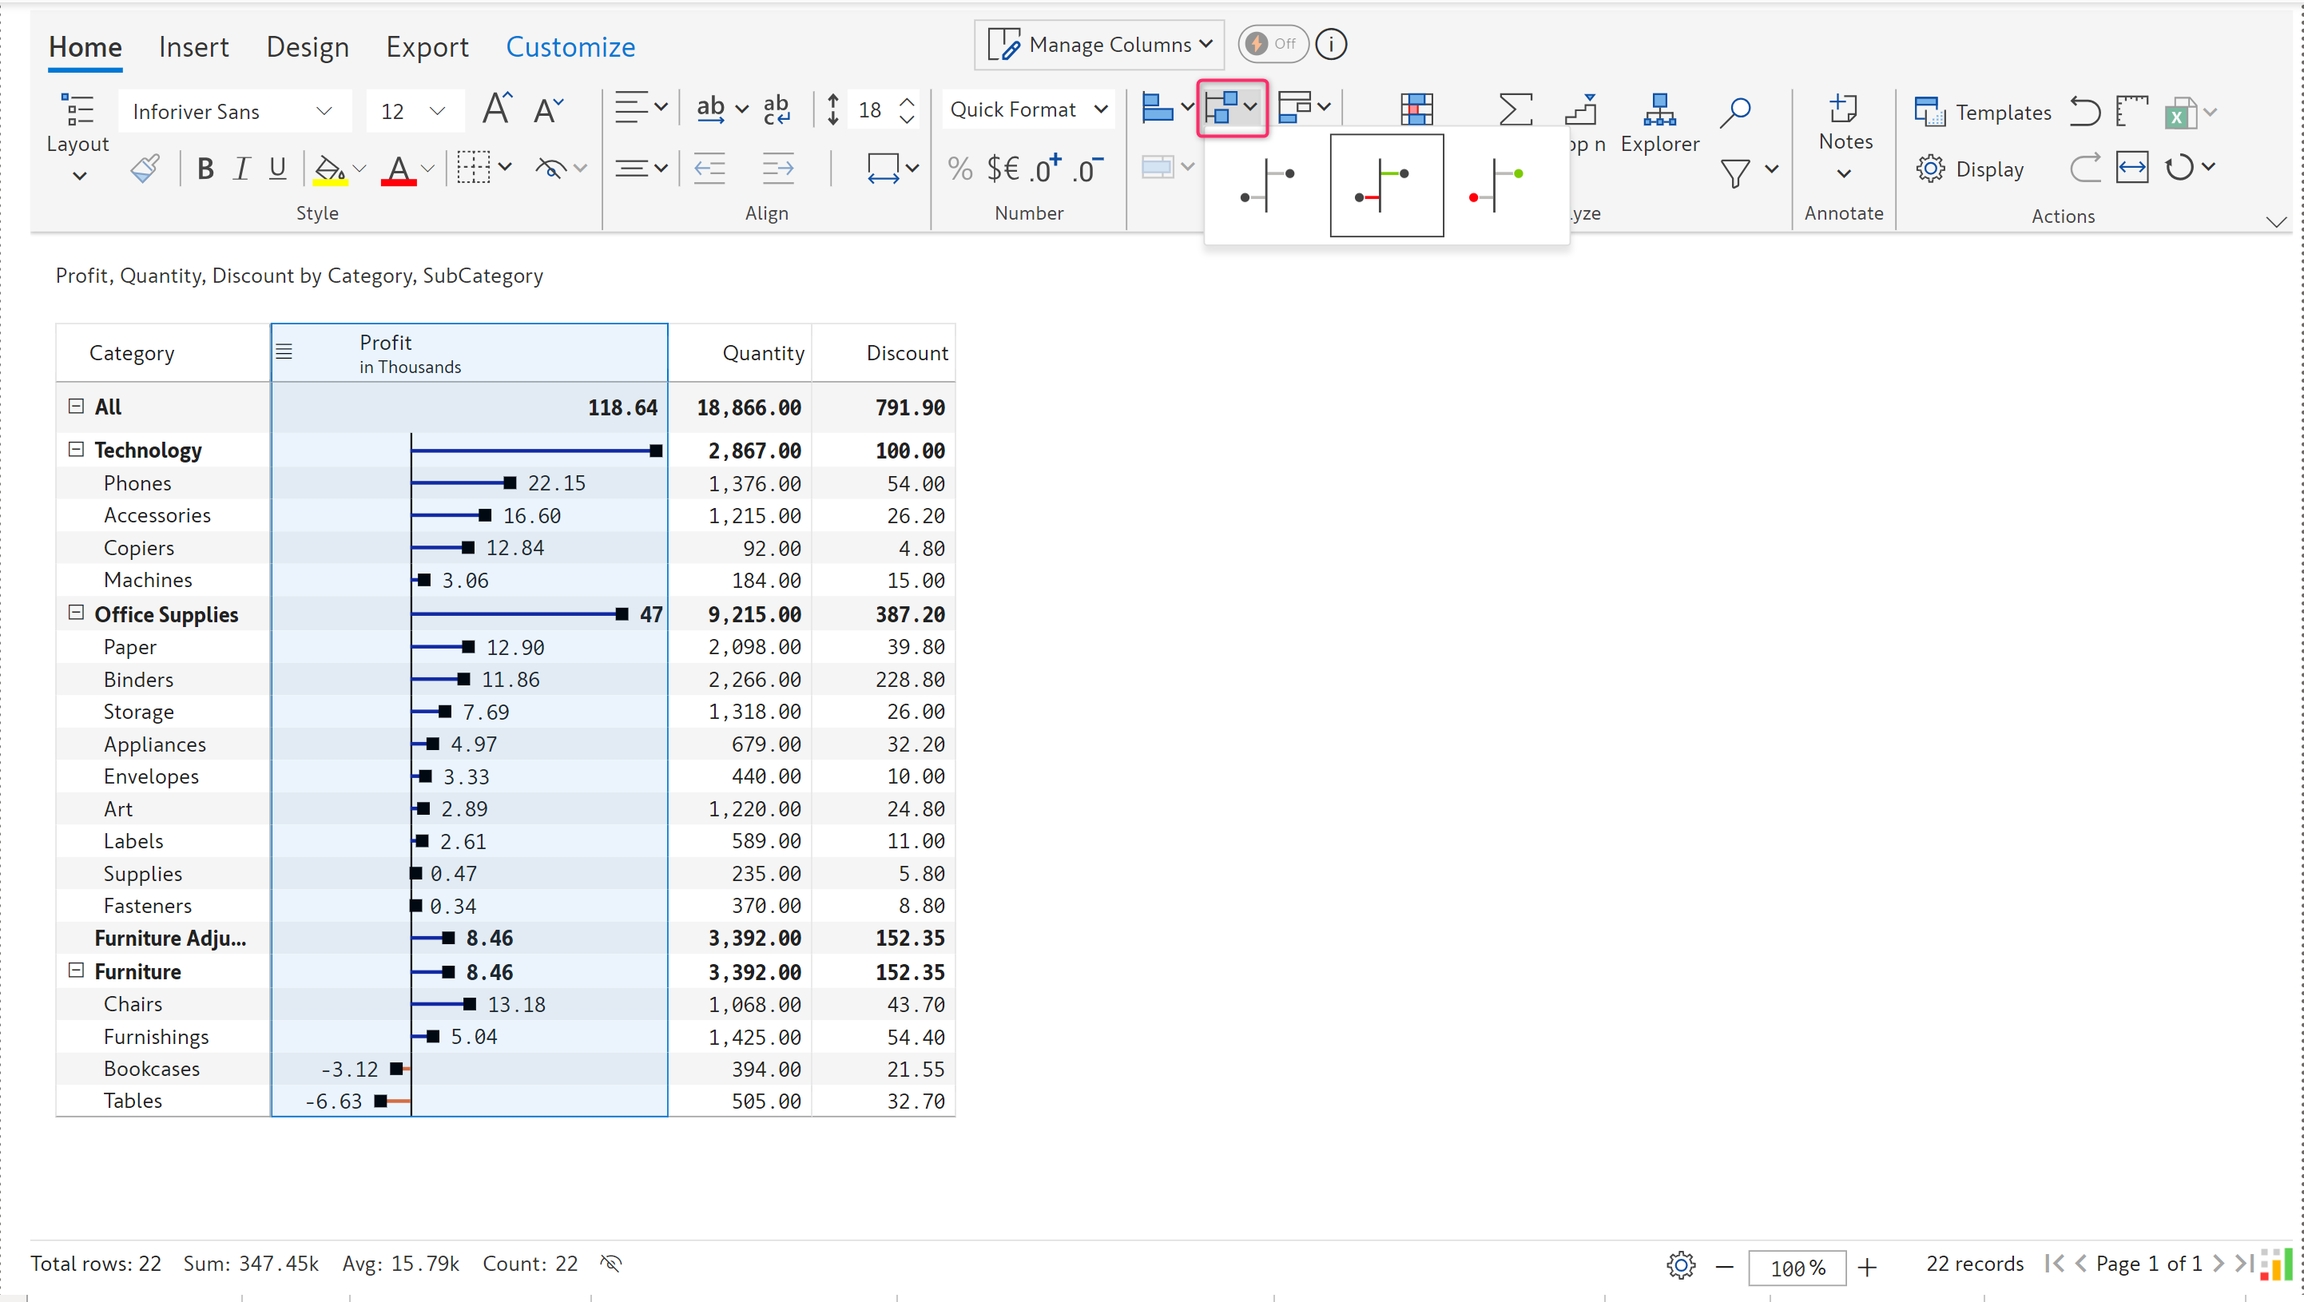The width and height of the screenshot is (2304, 1302).
Task: Toggle italic formatting
Action: (241, 169)
